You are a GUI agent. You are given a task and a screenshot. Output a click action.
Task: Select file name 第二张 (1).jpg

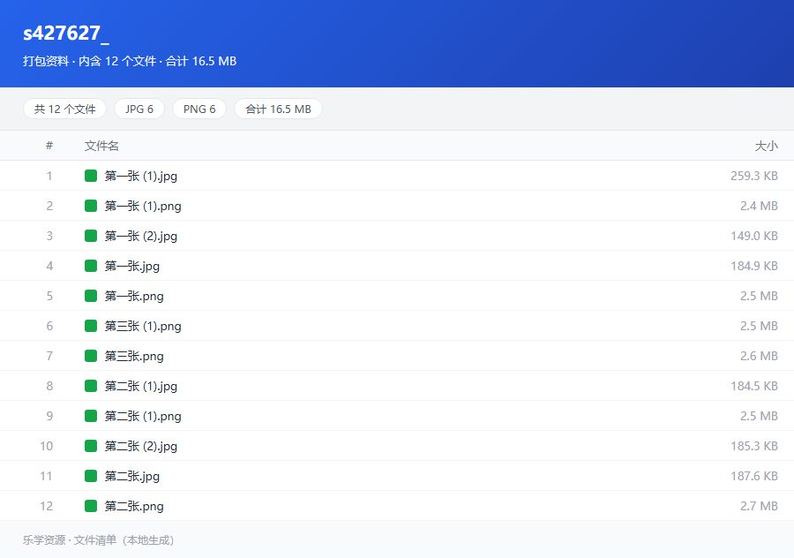[141, 386]
